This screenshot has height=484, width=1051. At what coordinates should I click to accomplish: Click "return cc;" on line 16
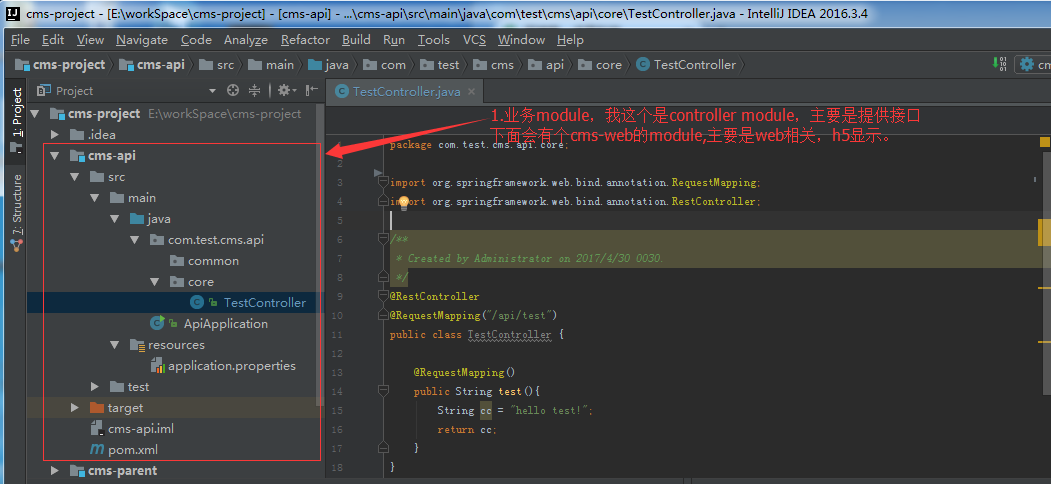(467, 430)
